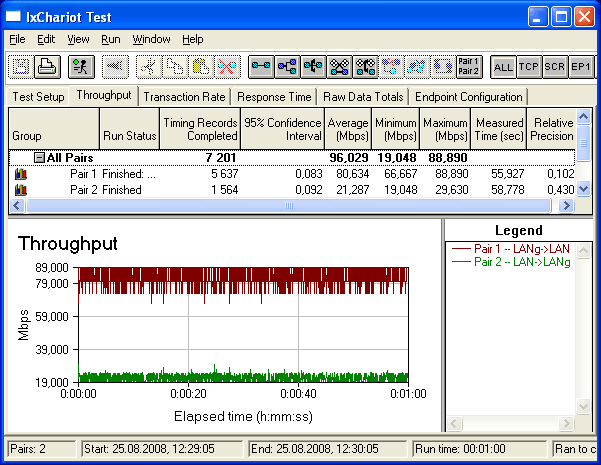Select legend entry Pair 1 -- LANg->LAN
This screenshot has height=465, width=601.
point(511,249)
